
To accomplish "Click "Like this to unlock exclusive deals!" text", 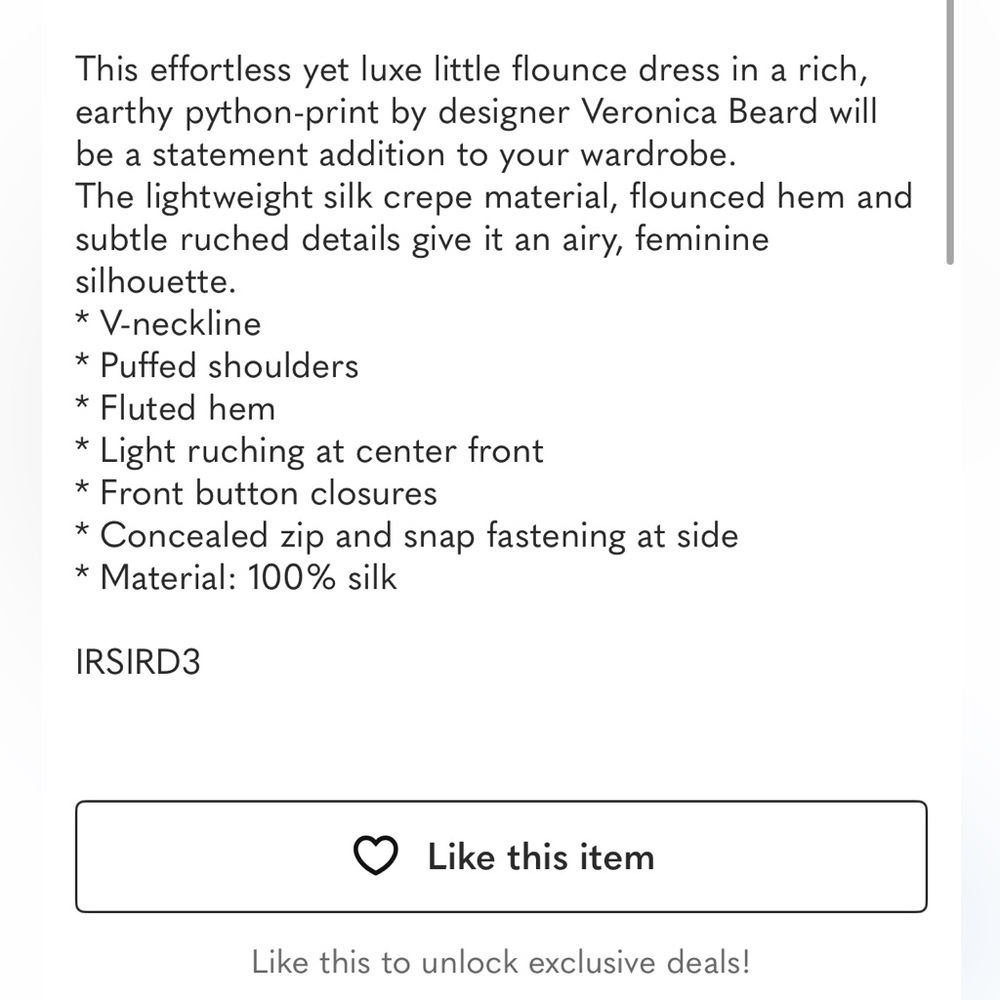I will (501, 962).
